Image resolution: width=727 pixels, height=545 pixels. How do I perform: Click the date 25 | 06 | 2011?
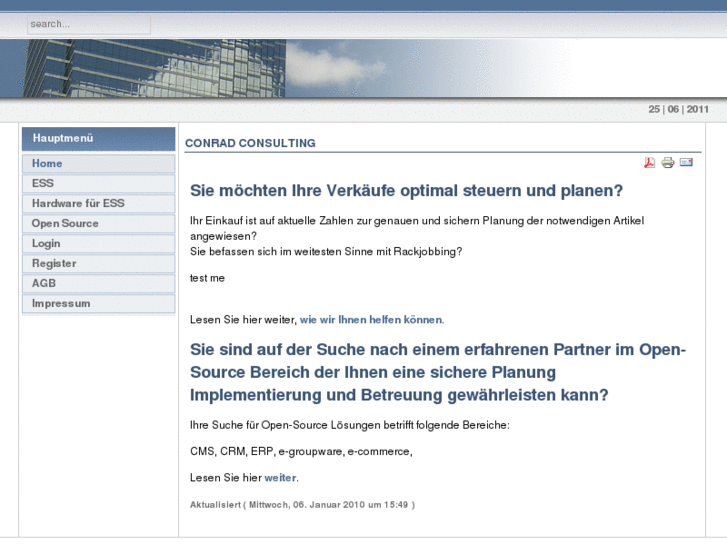coord(678,109)
